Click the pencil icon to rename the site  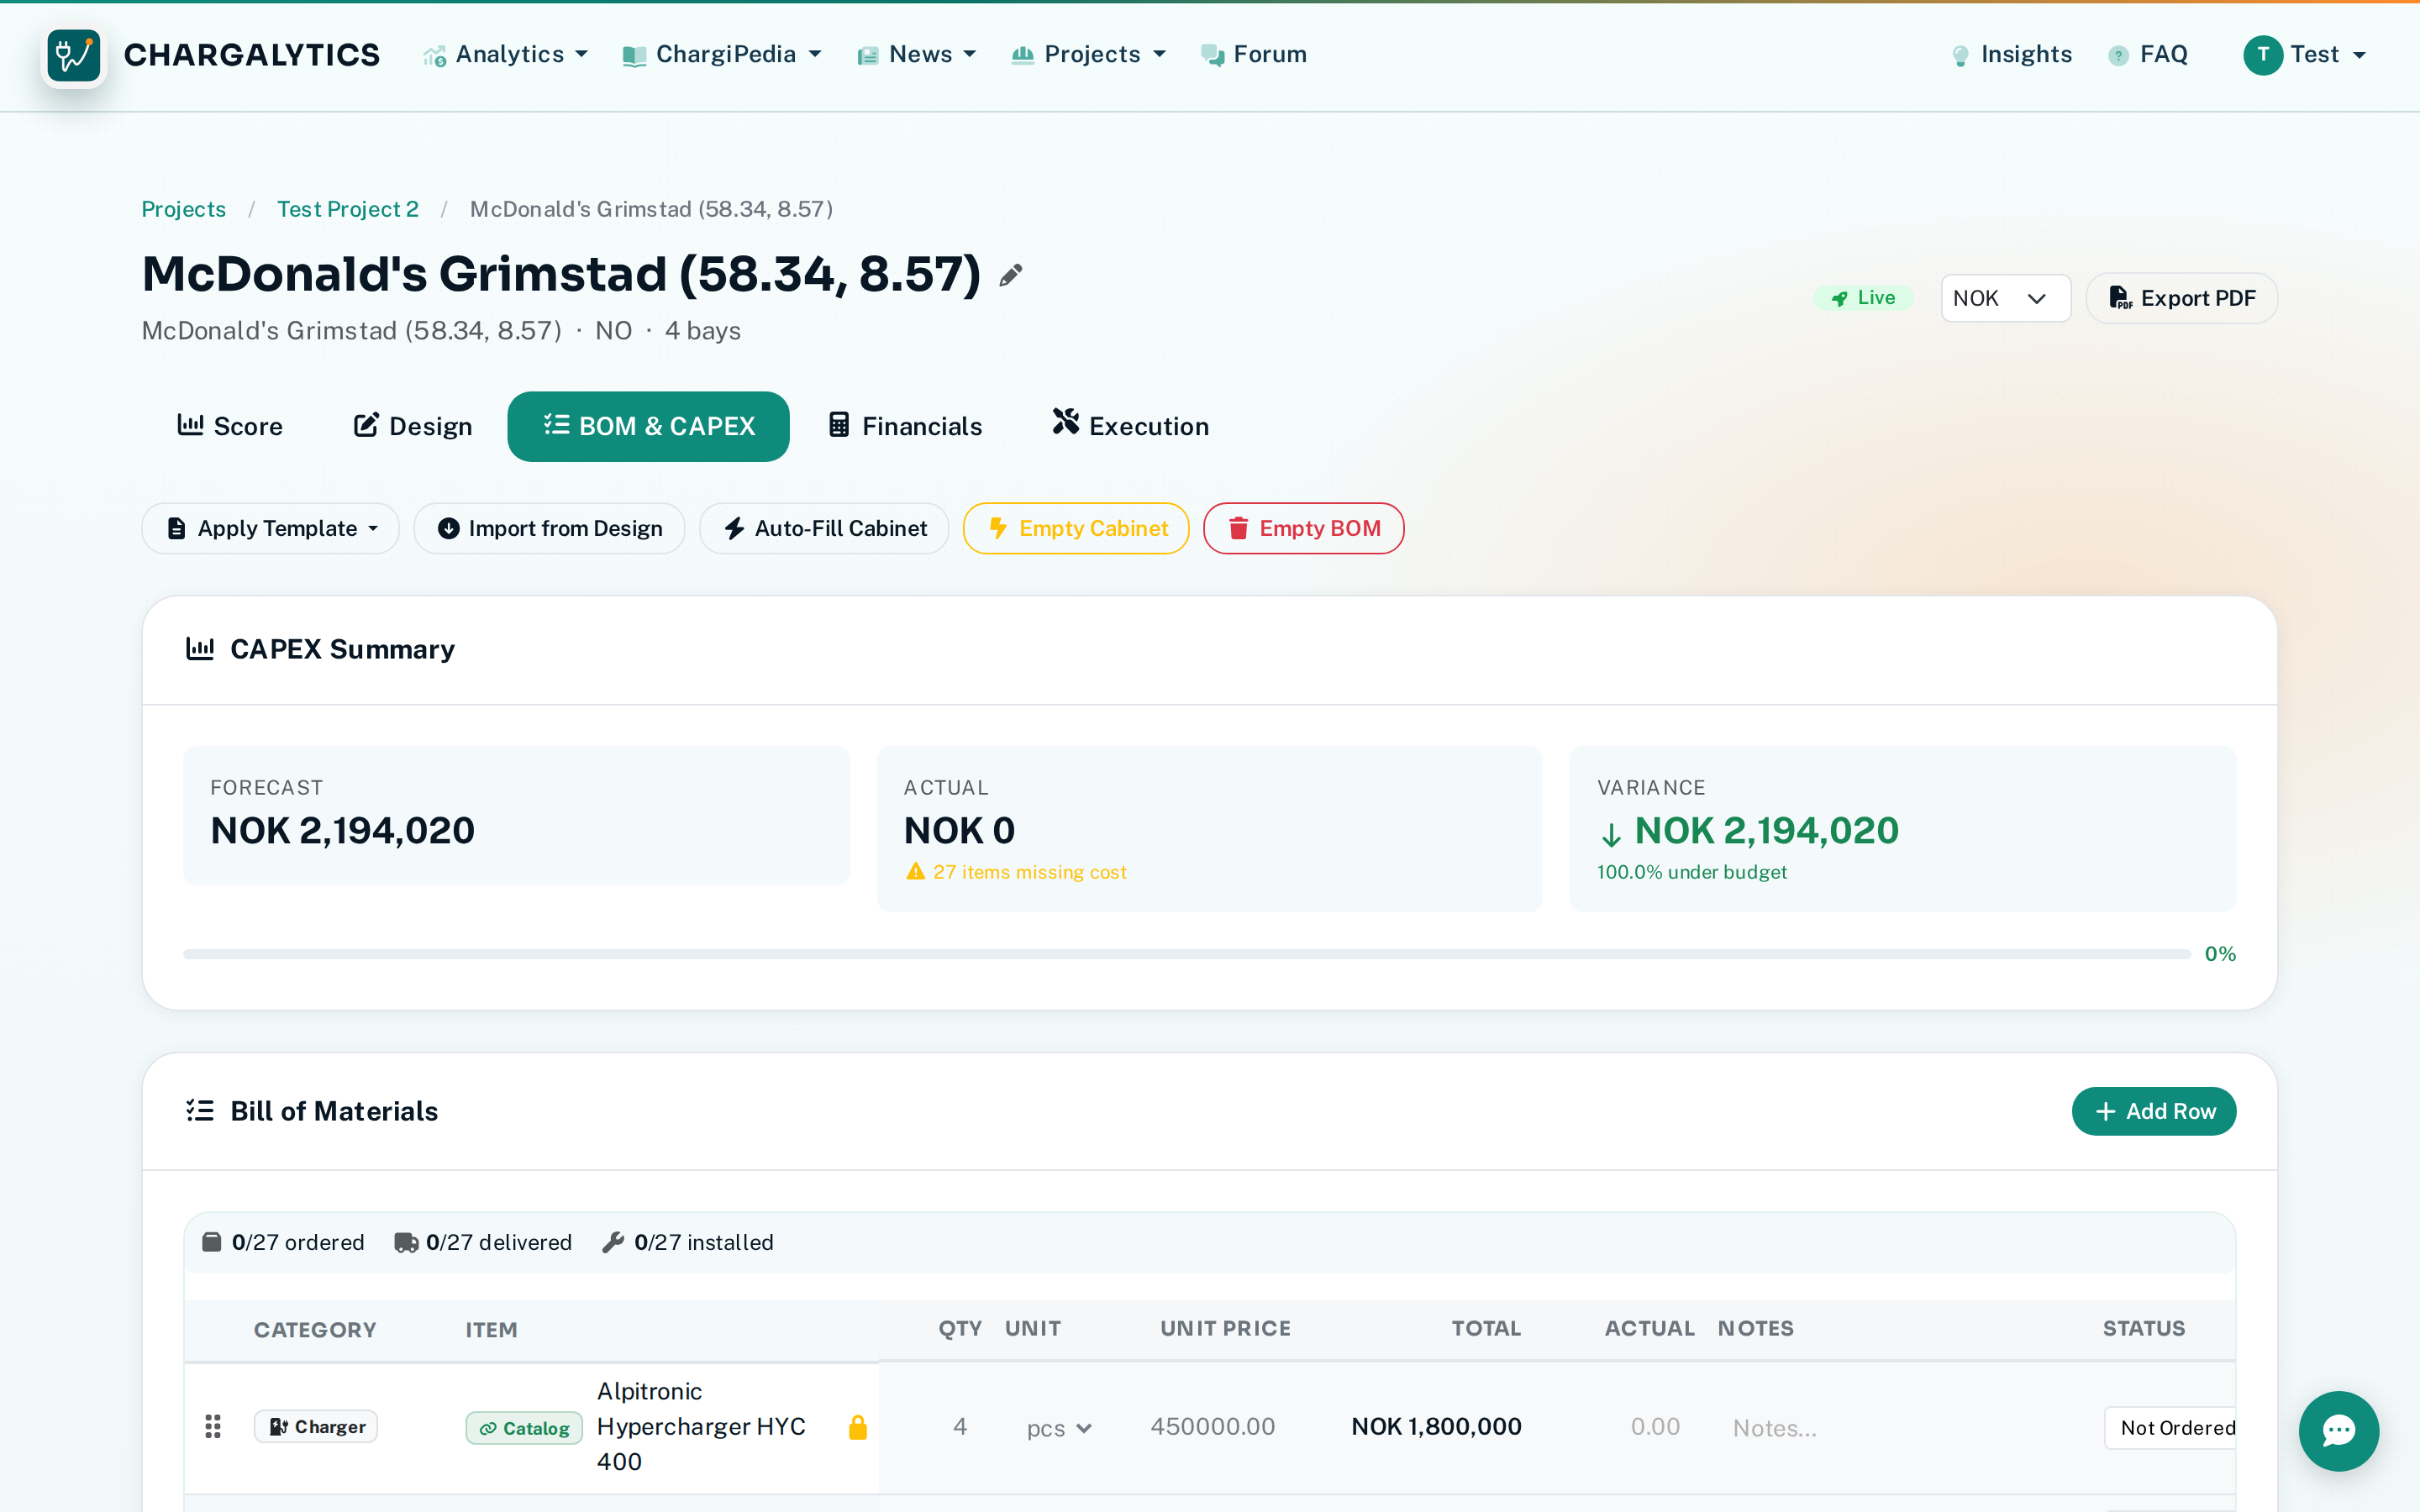(x=1011, y=275)
